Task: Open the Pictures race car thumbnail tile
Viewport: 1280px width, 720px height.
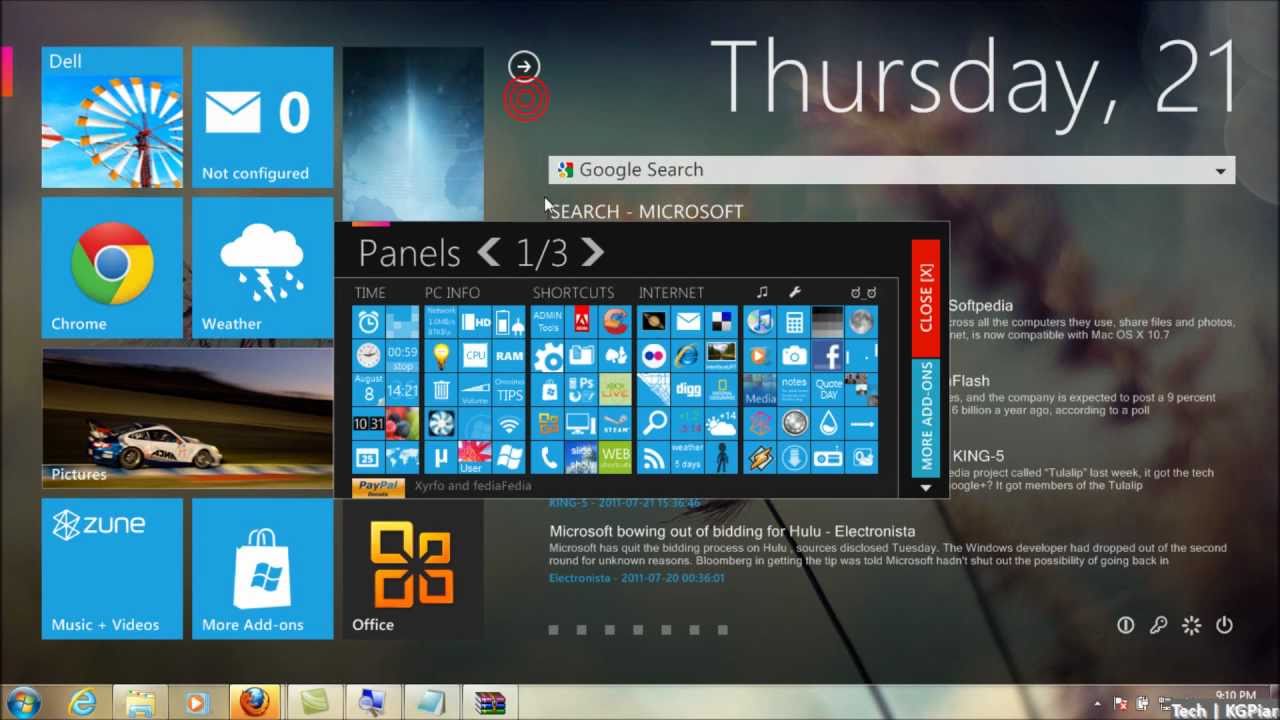Action: [x=187, y=418]
